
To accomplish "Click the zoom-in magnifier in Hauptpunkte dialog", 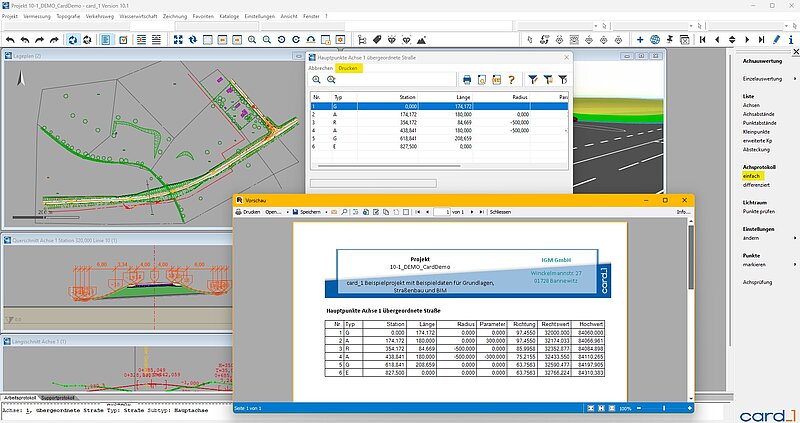I will [316, 80].
